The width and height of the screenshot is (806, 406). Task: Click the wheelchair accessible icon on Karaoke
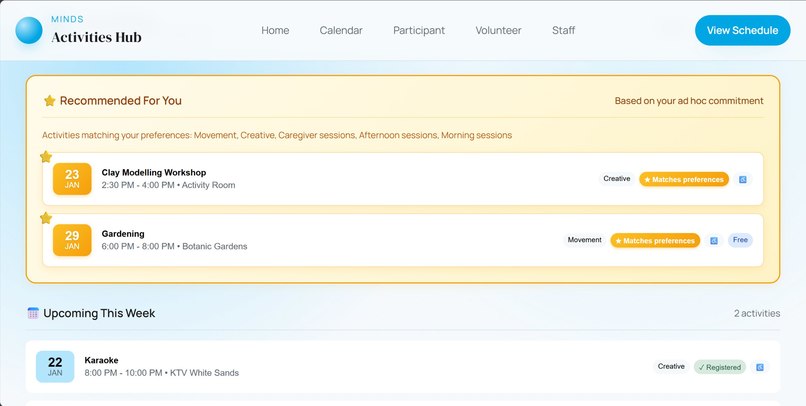760,367
